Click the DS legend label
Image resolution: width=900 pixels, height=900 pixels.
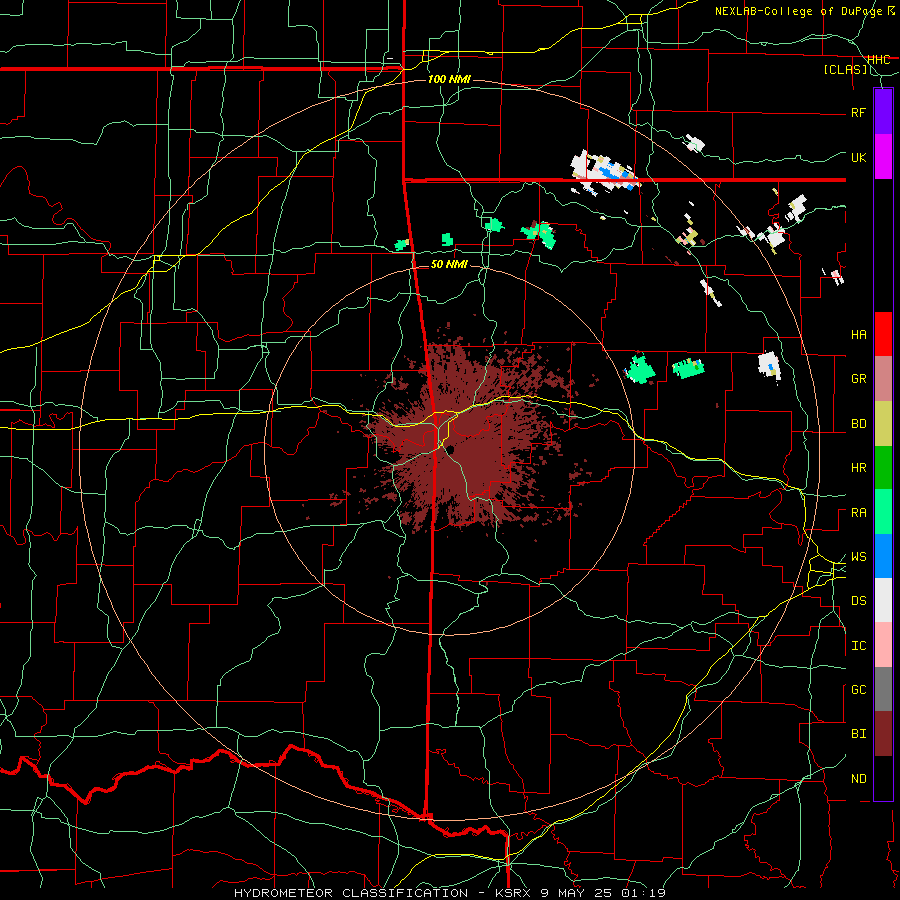coord(859,601)
